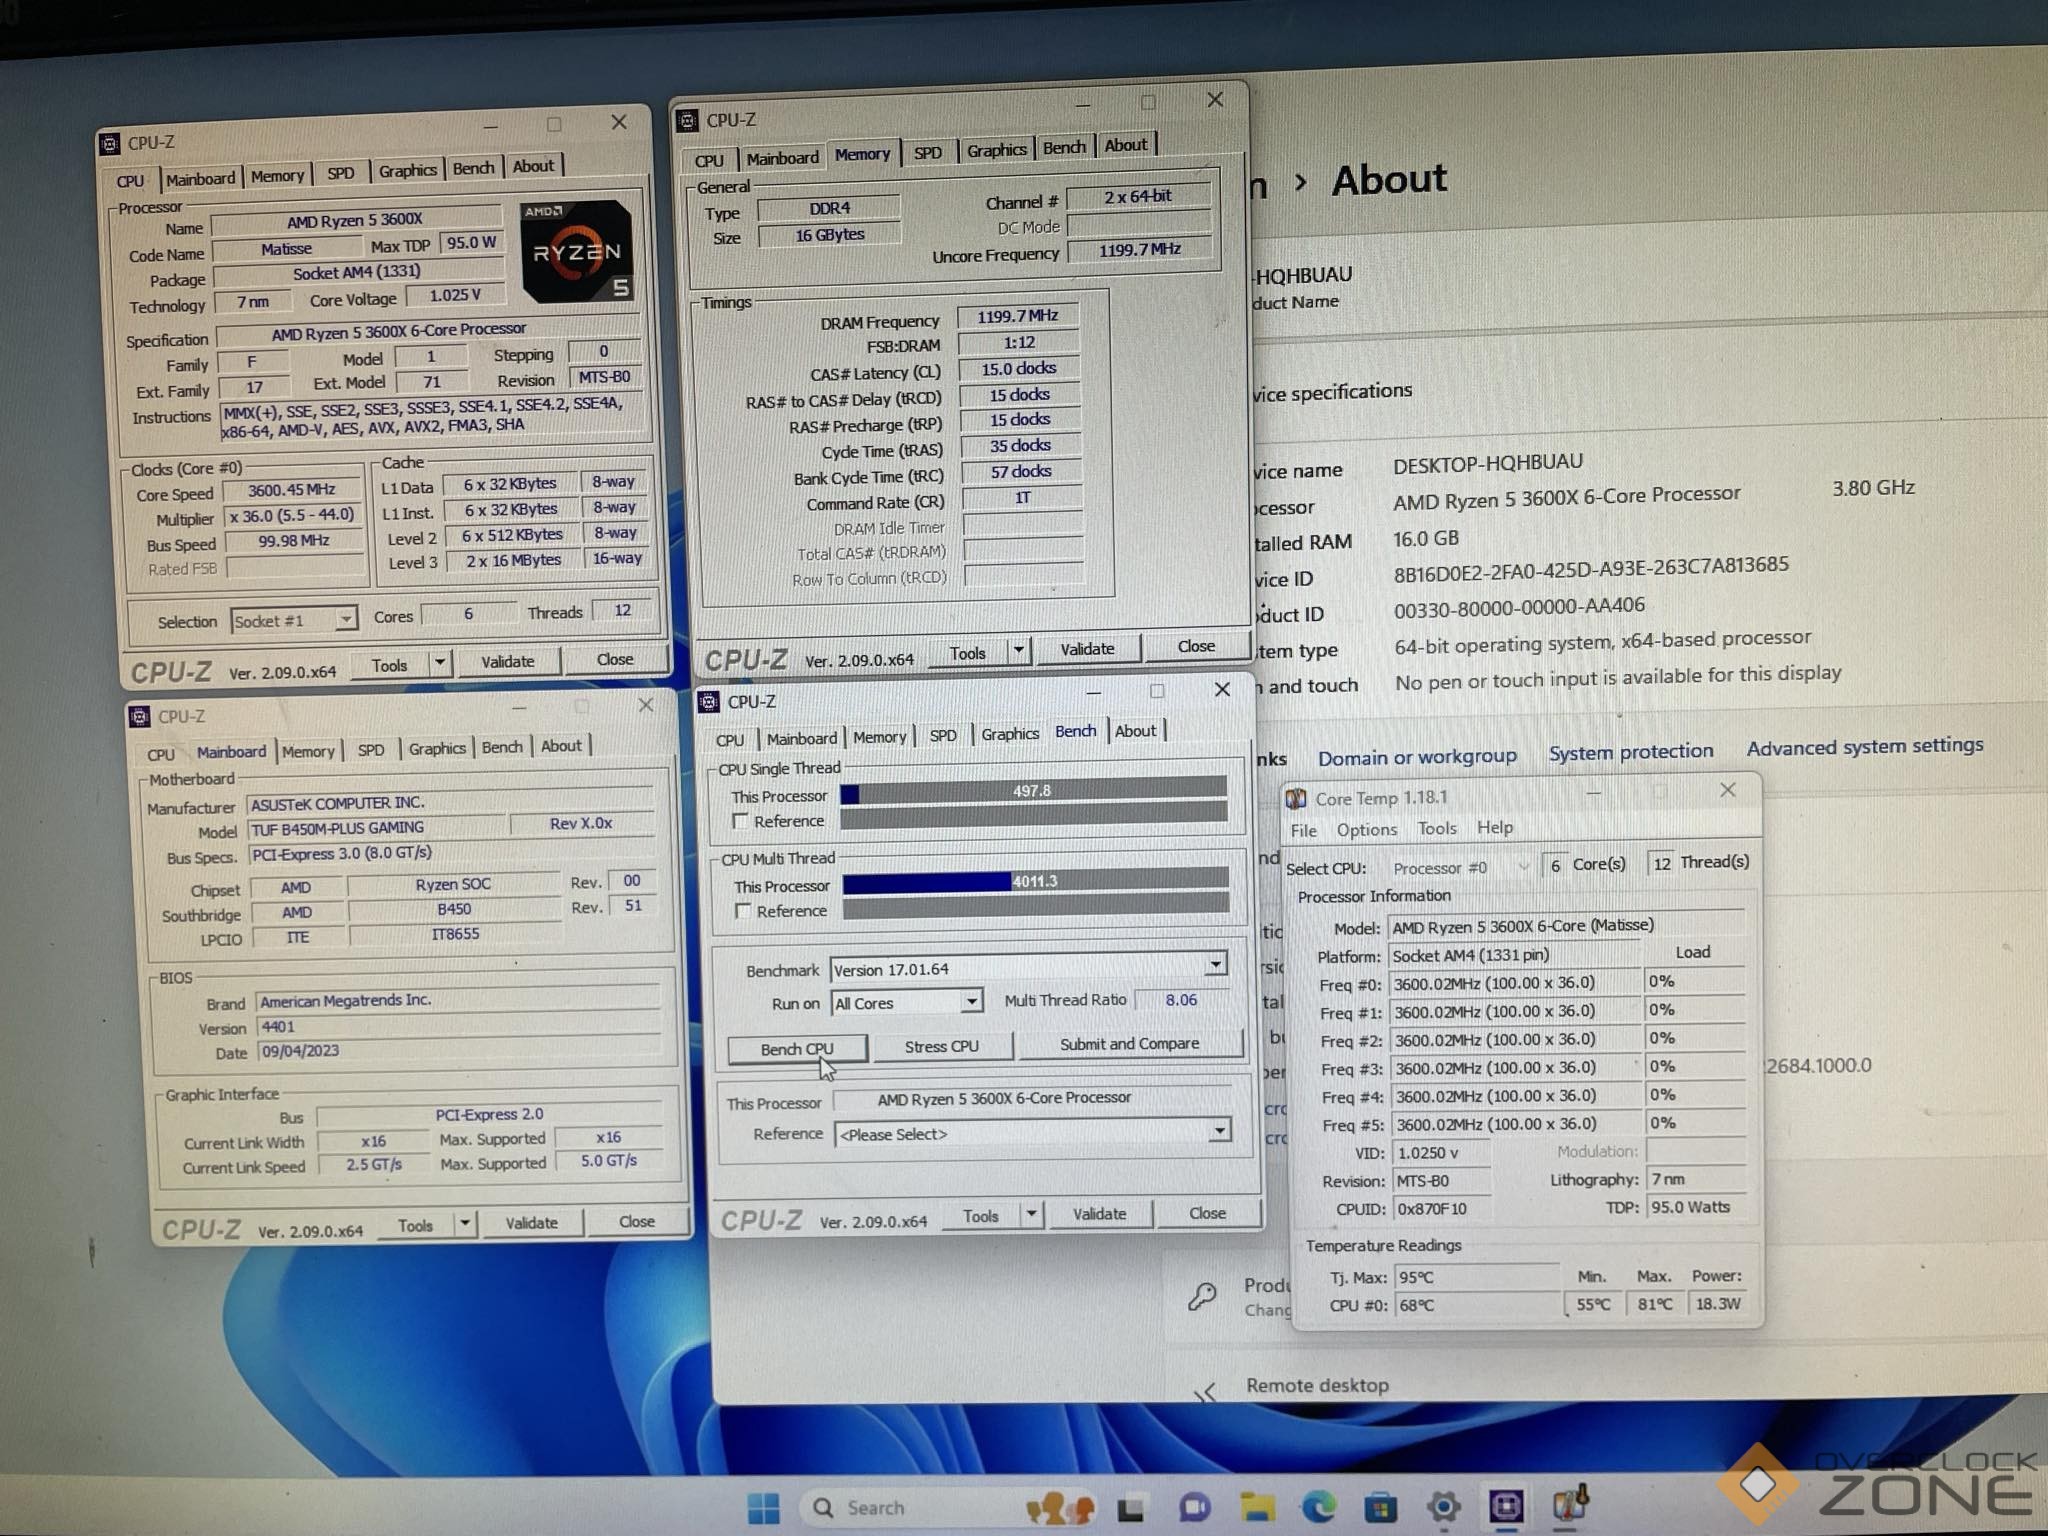2048x1536 pixels.
Task: Open Microsoft Edge from the taskbar
Action: pos(1319,1506)
